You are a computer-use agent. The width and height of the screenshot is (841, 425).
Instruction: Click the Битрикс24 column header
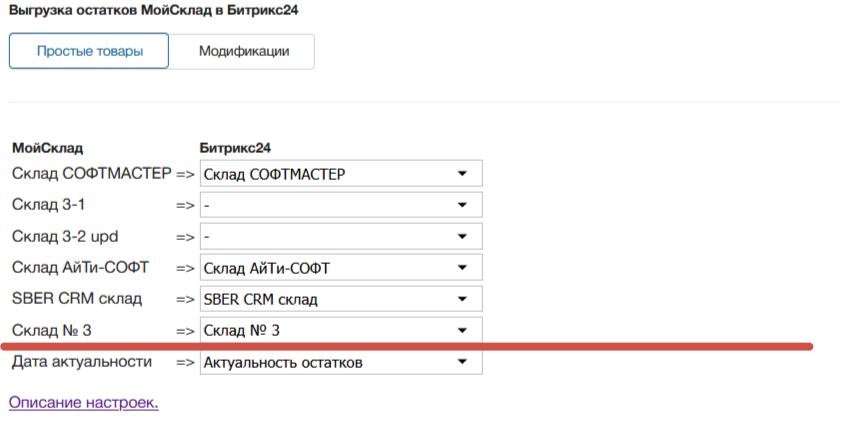click(x=235, y=148)
